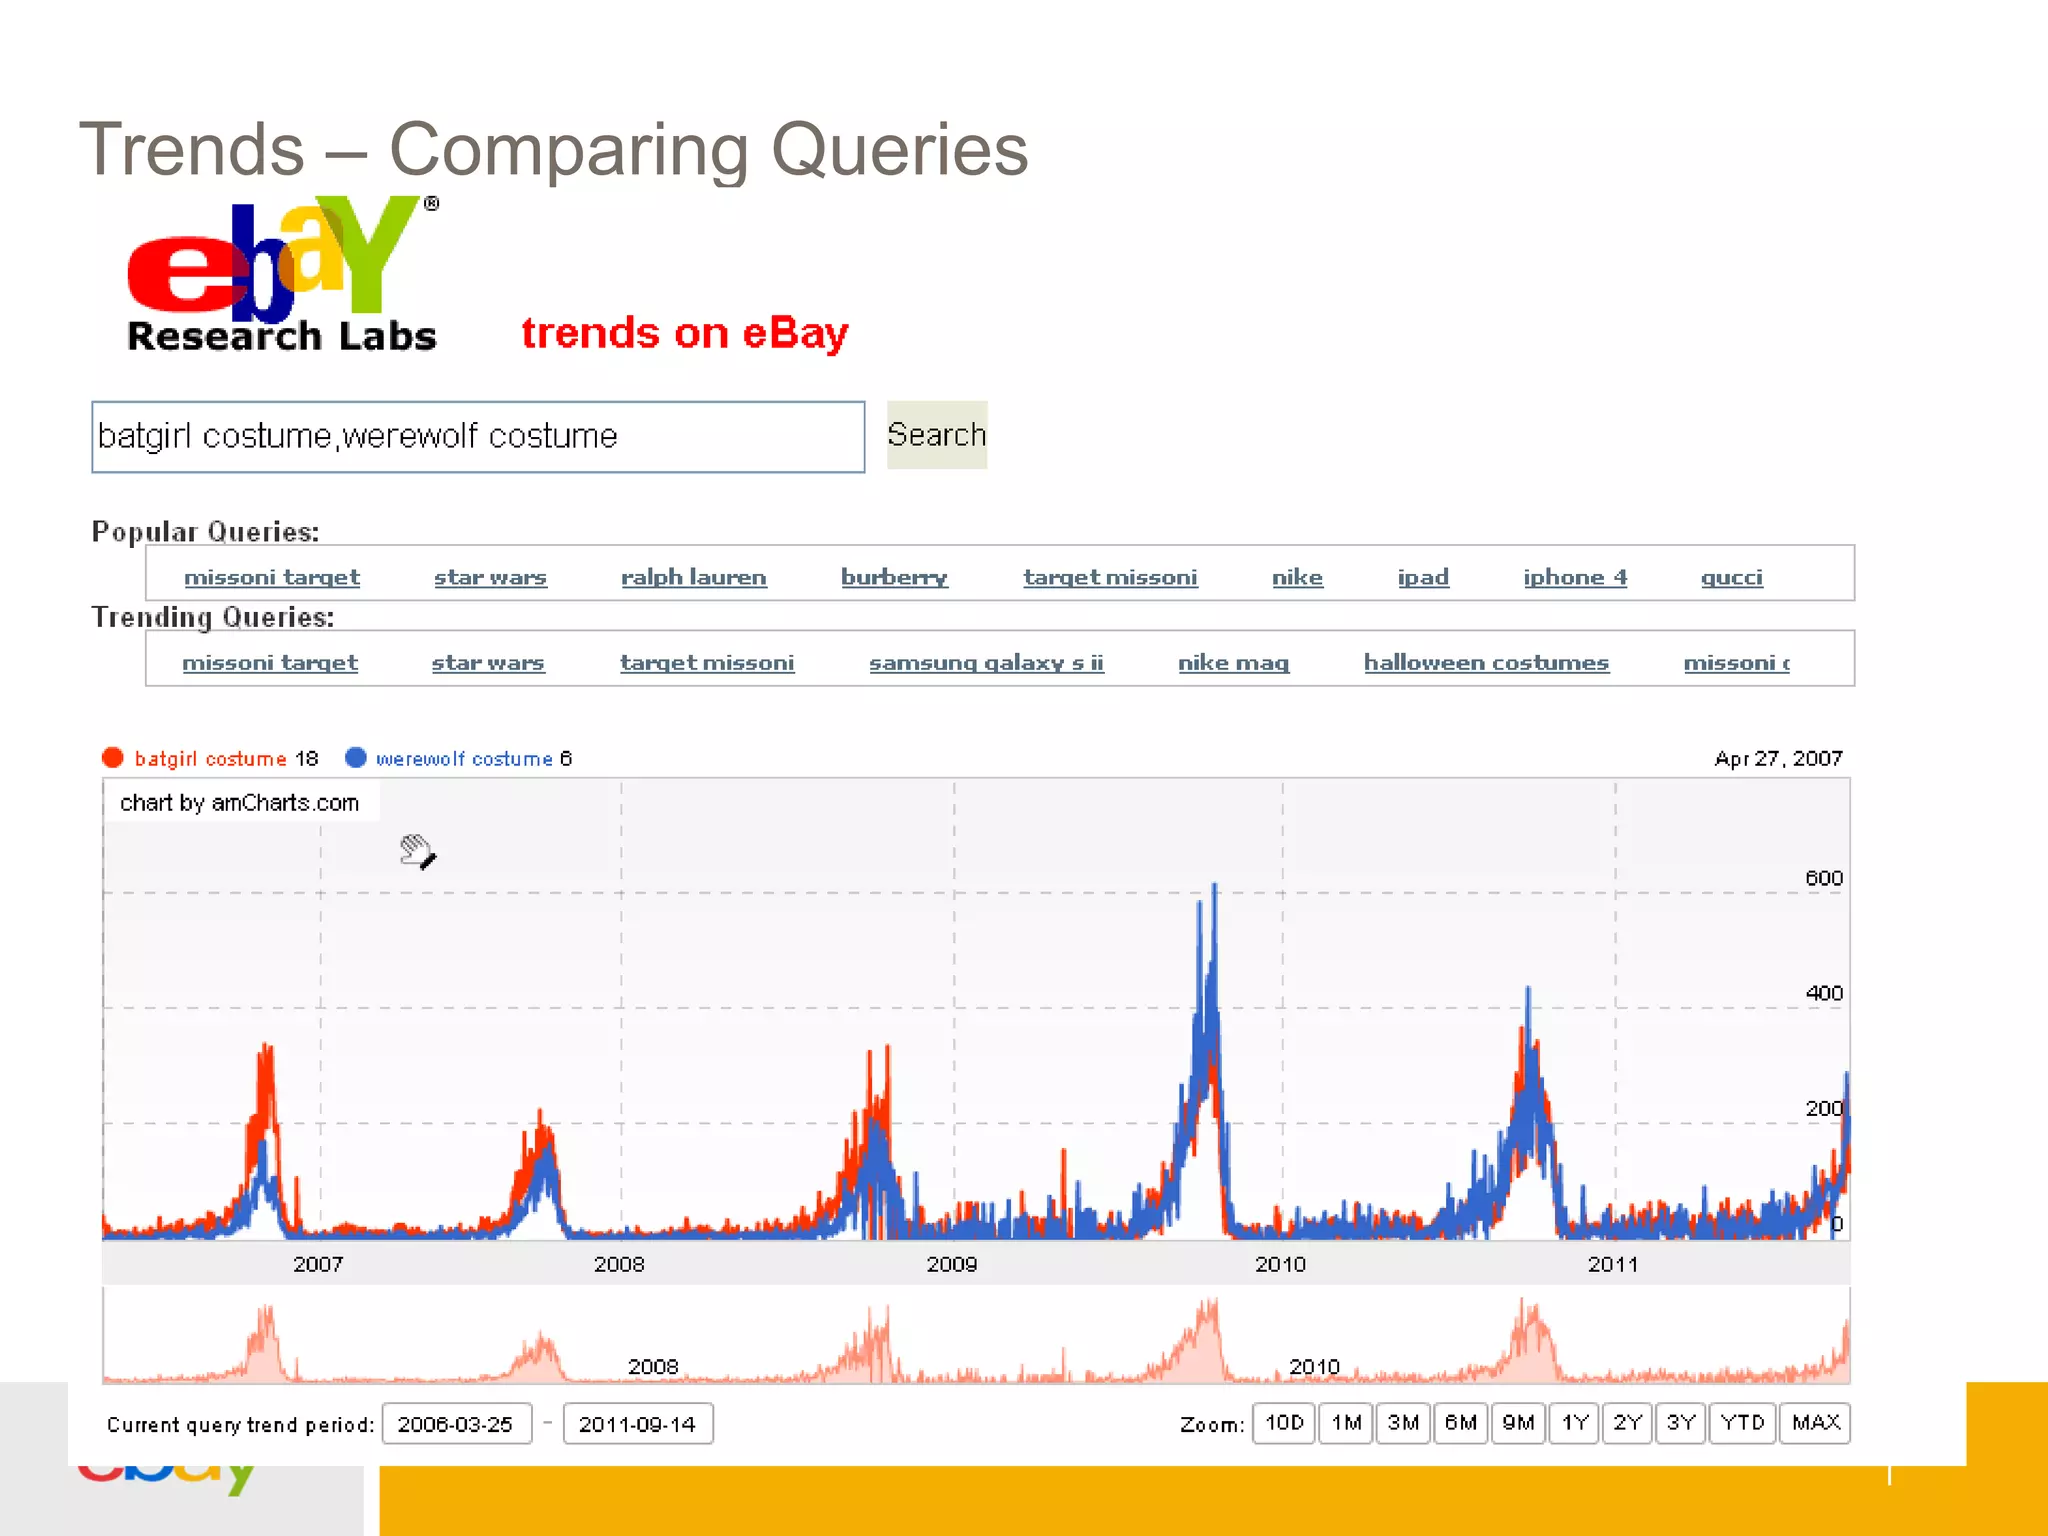This screenshot has width=2048, height=1536.
Task: Click 'batgirl costume' legend label
Action: pyautogui.click(x=211, y=759)
